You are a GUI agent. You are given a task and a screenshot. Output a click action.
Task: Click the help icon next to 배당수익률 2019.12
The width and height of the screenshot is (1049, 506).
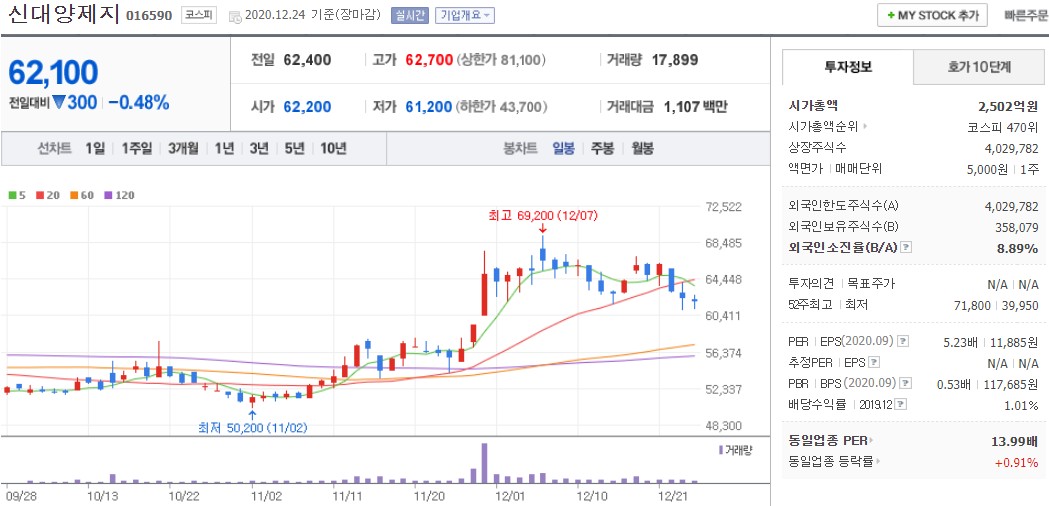click(901, 404)
